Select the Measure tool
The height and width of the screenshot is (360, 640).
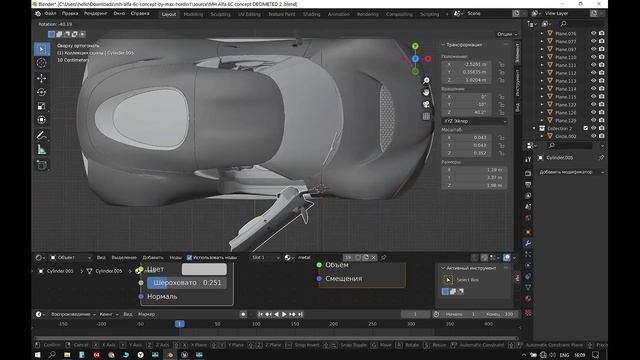click(42, 149)
